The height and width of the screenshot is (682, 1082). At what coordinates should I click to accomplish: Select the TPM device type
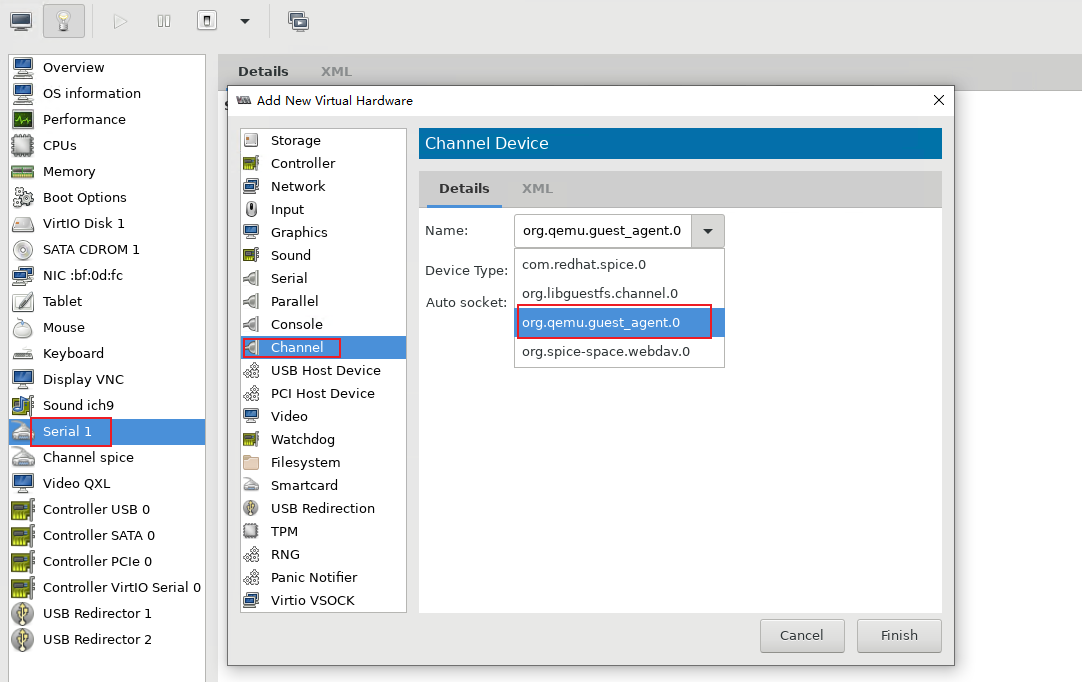point(283,531)
